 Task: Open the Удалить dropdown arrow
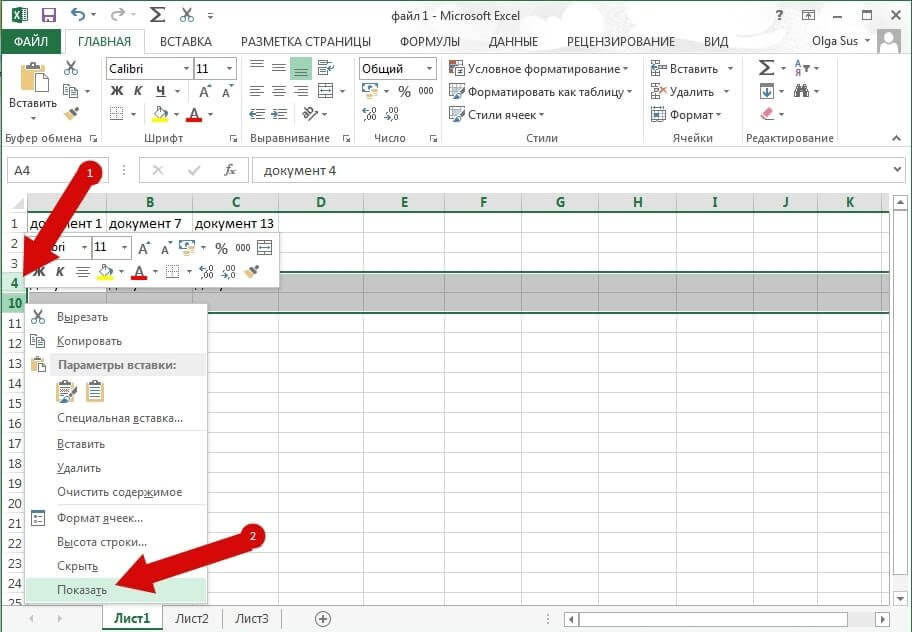pos(726,92)
